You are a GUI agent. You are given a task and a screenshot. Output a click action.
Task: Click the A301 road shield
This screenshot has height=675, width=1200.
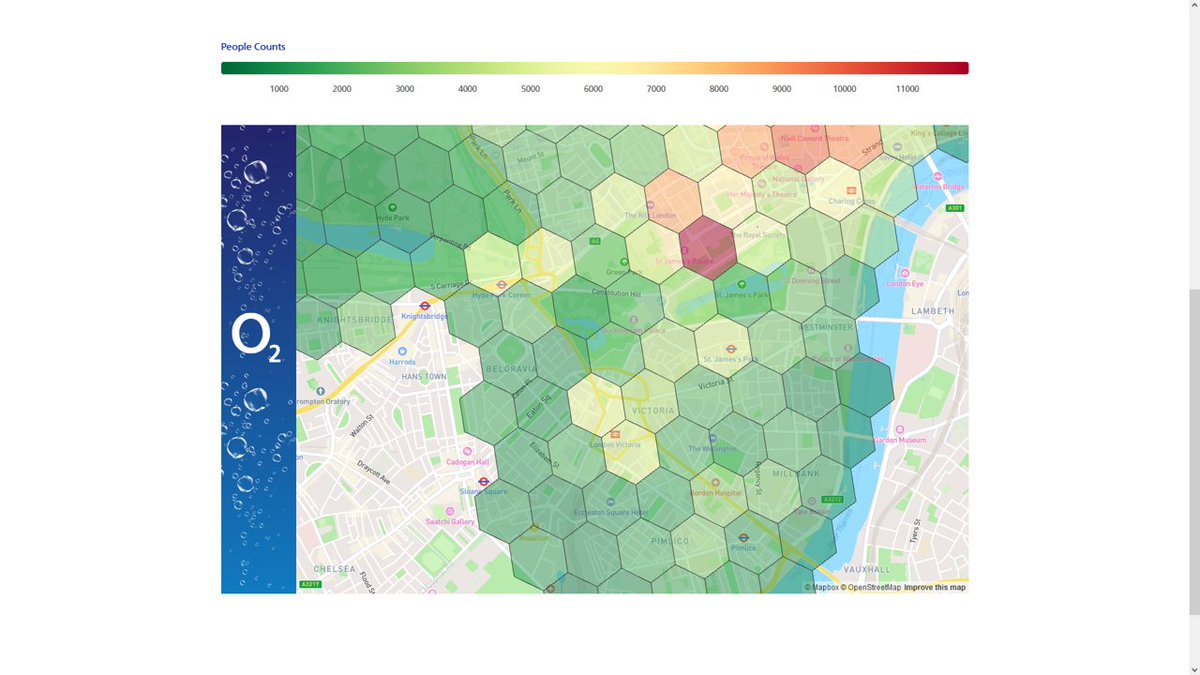954,208
